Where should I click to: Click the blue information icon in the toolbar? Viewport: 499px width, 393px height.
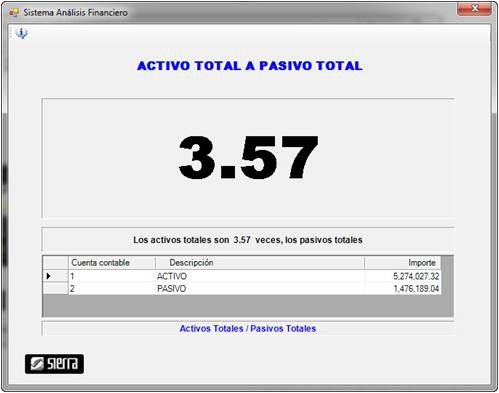coord(22,33)
